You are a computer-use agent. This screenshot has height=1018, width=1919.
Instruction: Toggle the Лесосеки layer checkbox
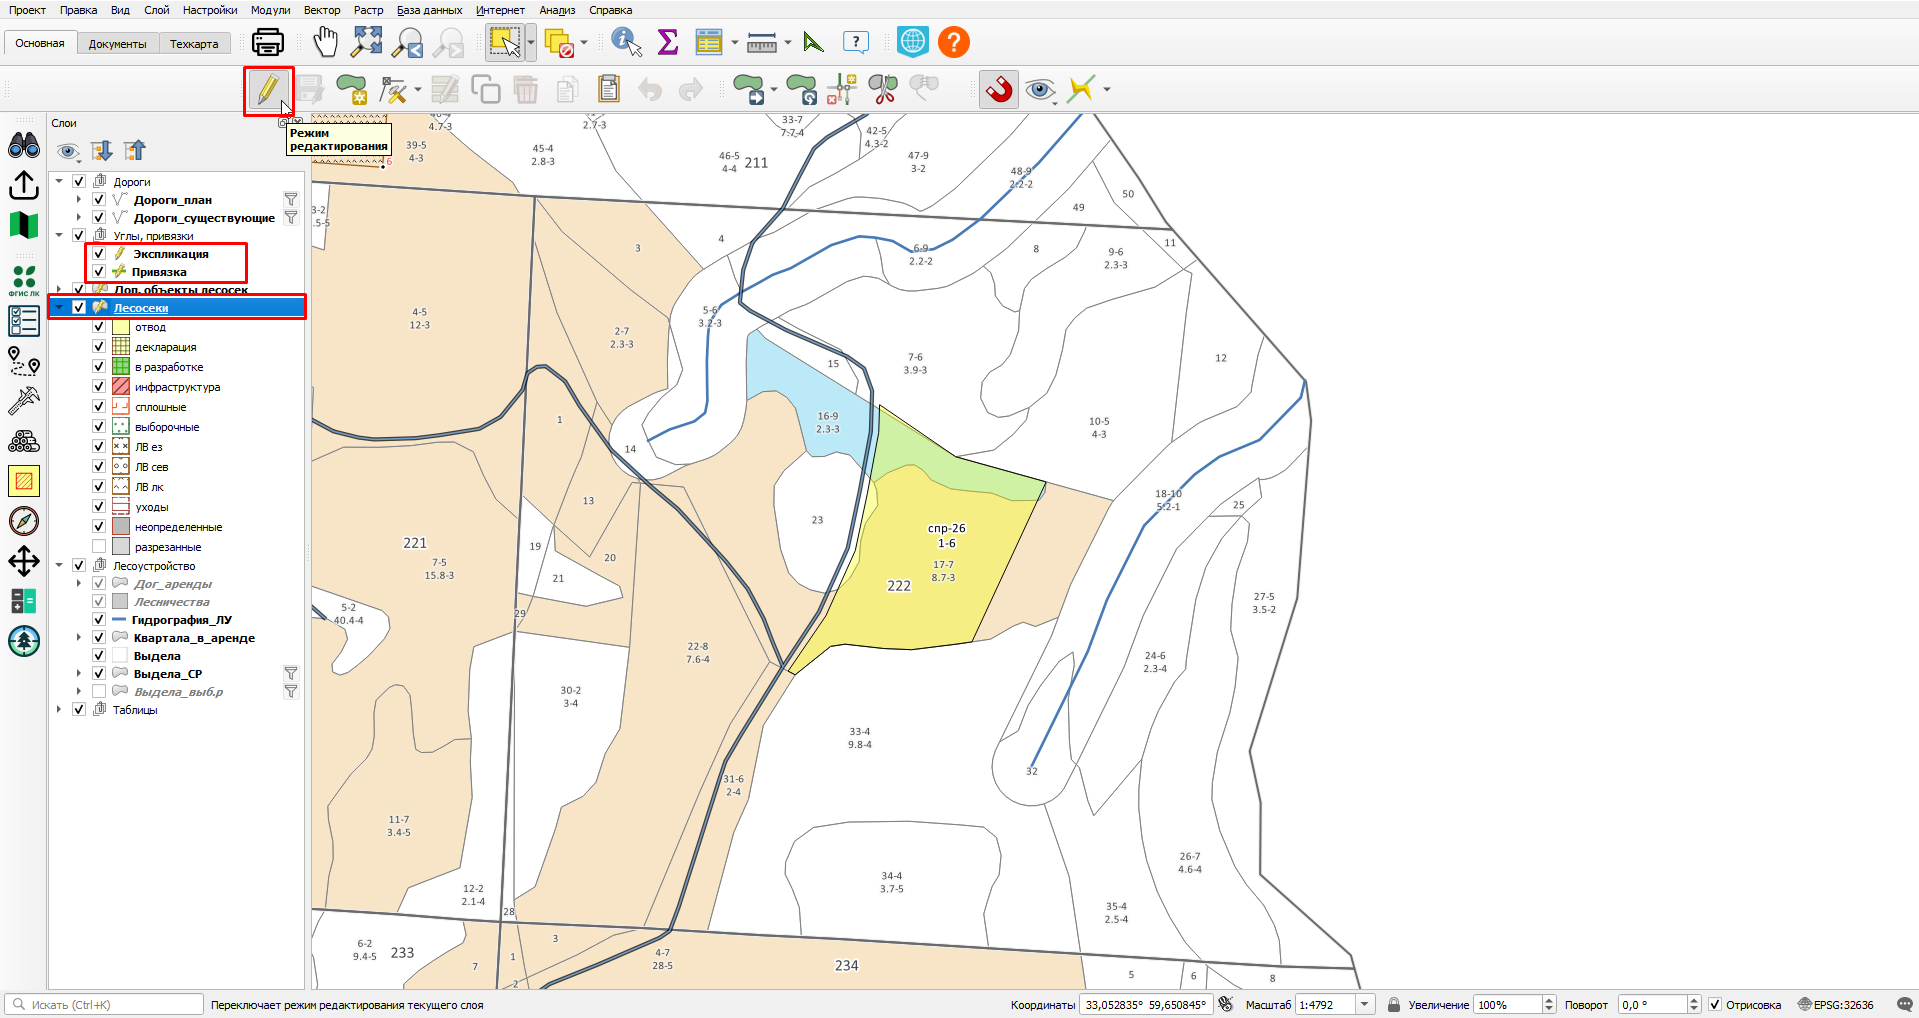click(79, 307)
